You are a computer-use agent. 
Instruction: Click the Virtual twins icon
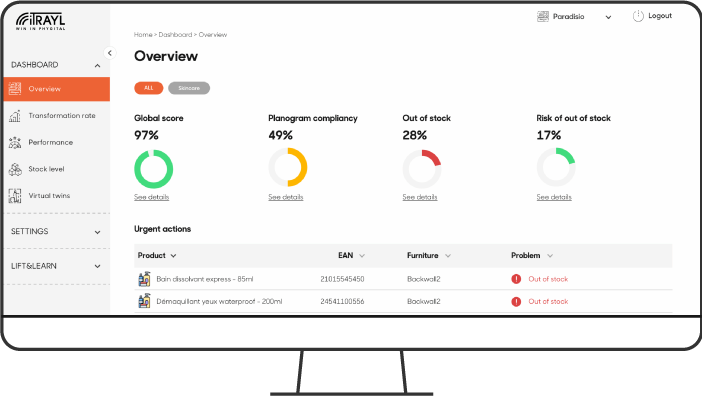coord(15,196)
